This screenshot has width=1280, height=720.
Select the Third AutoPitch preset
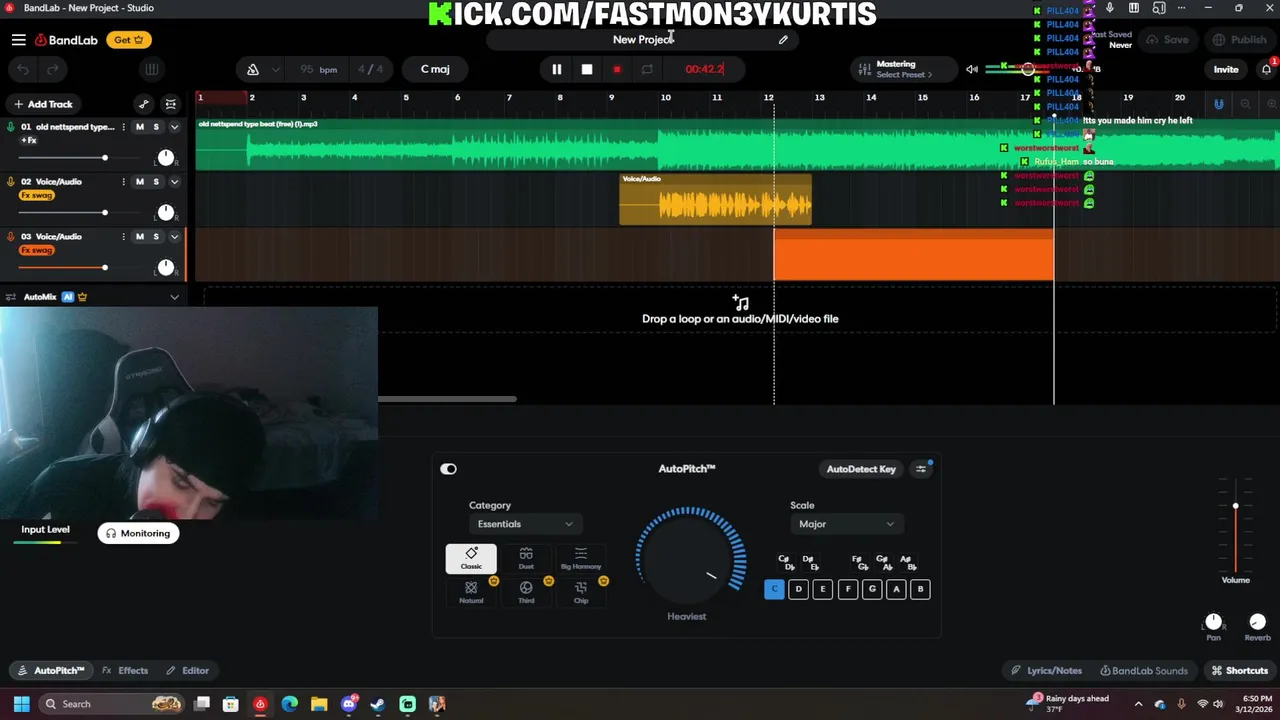(x=526, y=593)
